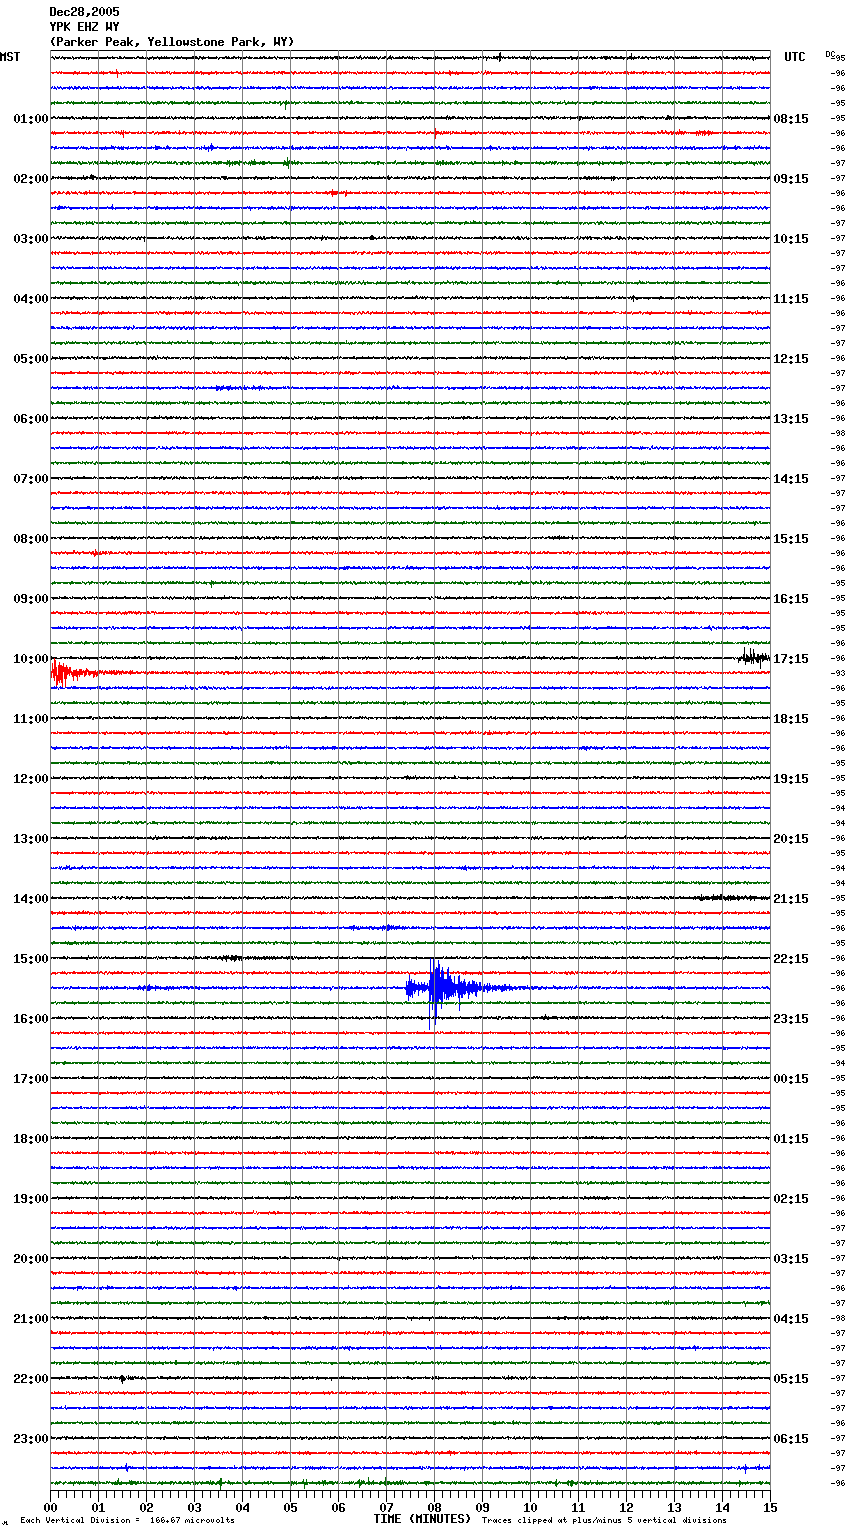Select the 14:00 MST hour label

tap(31, 899)
